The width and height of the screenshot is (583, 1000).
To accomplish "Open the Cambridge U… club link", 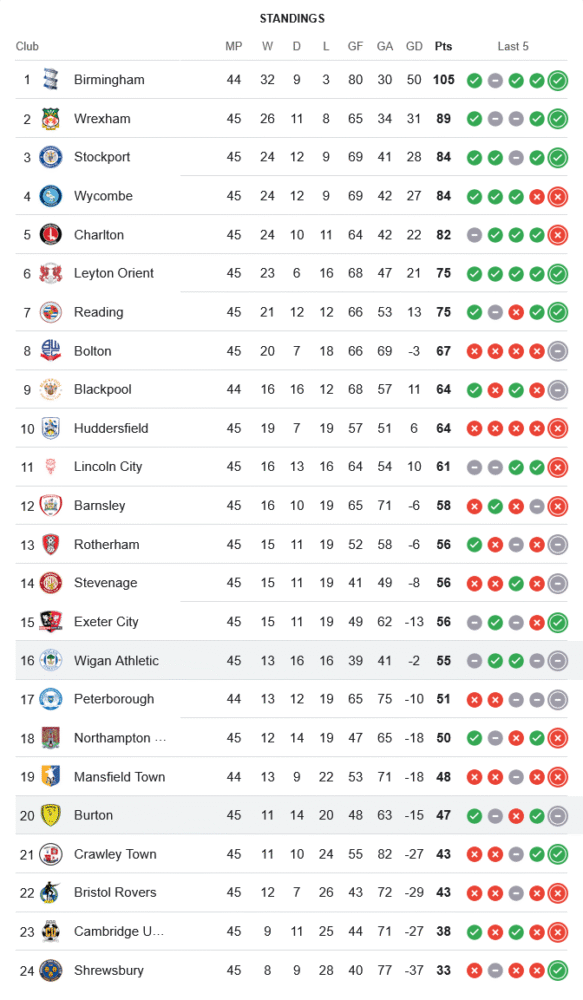I will (119, 931).
